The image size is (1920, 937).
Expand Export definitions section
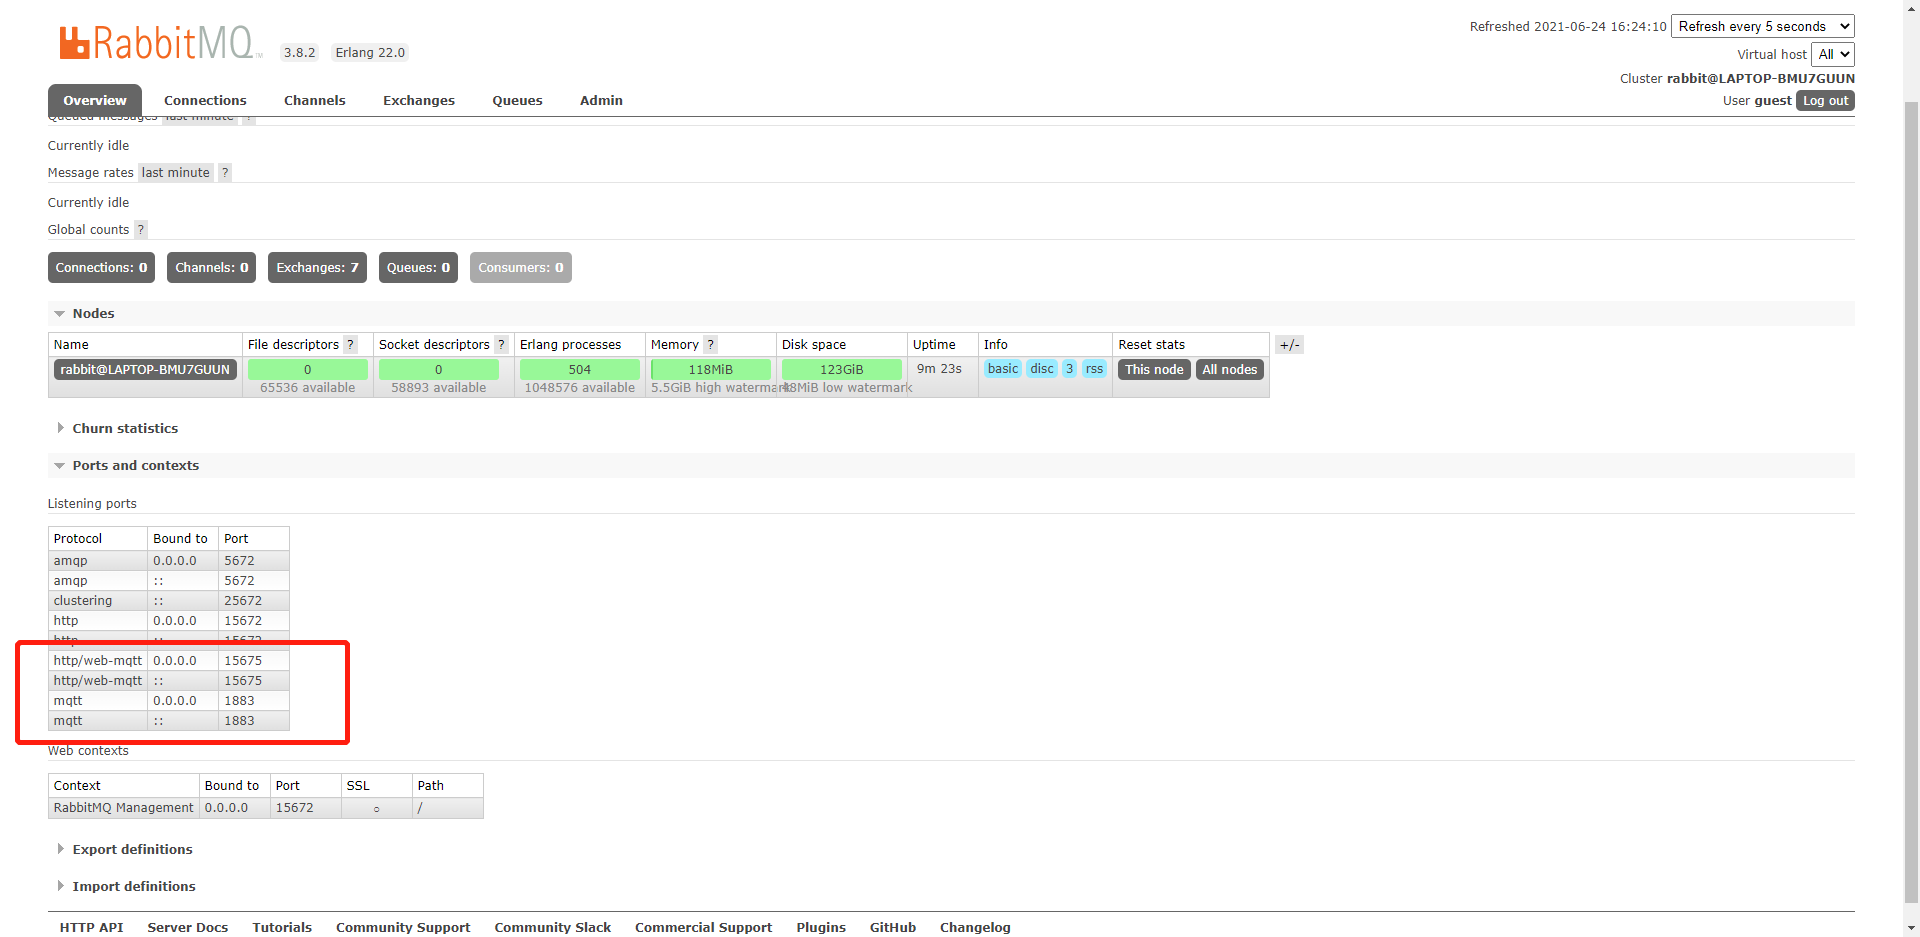pos(132,850)
